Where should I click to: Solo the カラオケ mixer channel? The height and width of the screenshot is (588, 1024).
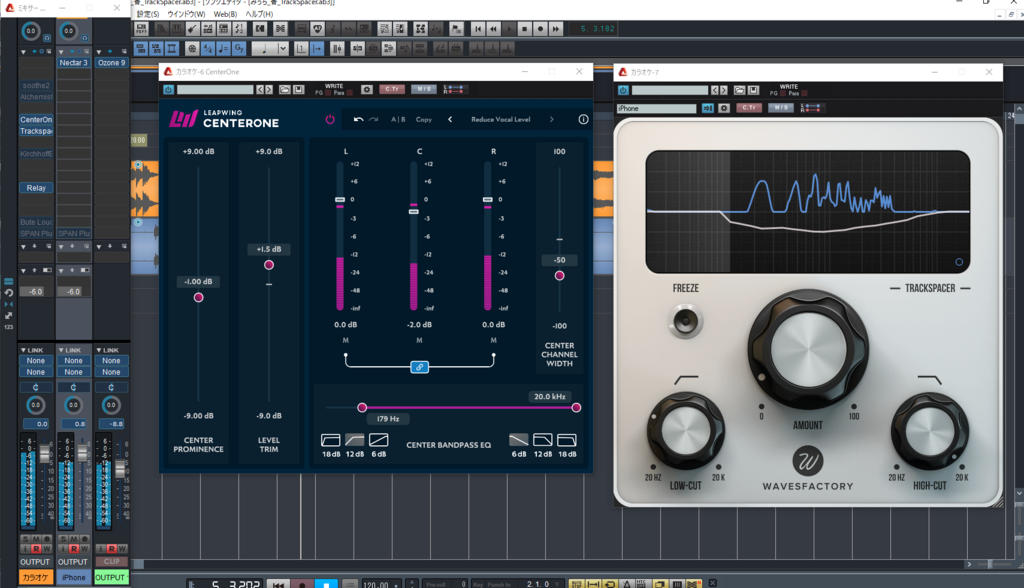pos(25,540)
